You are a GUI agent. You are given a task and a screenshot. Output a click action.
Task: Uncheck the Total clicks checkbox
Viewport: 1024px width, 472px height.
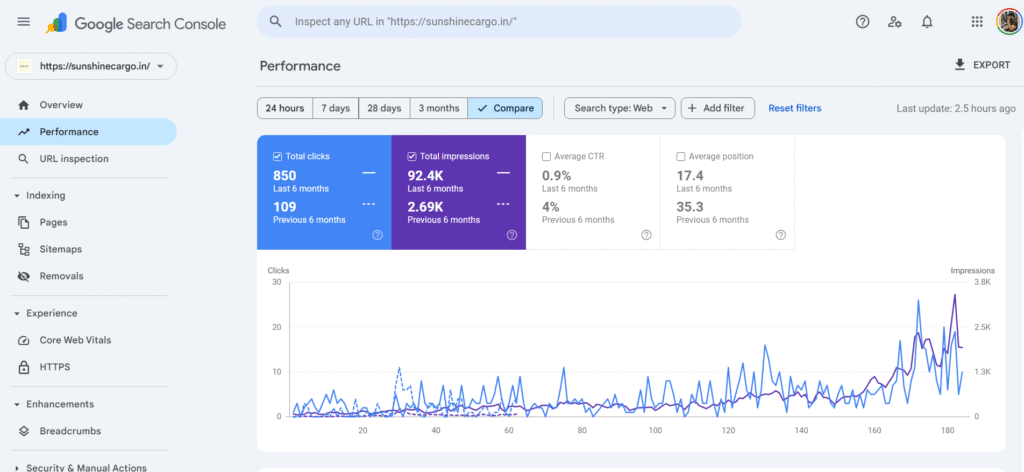coord(277,156)
